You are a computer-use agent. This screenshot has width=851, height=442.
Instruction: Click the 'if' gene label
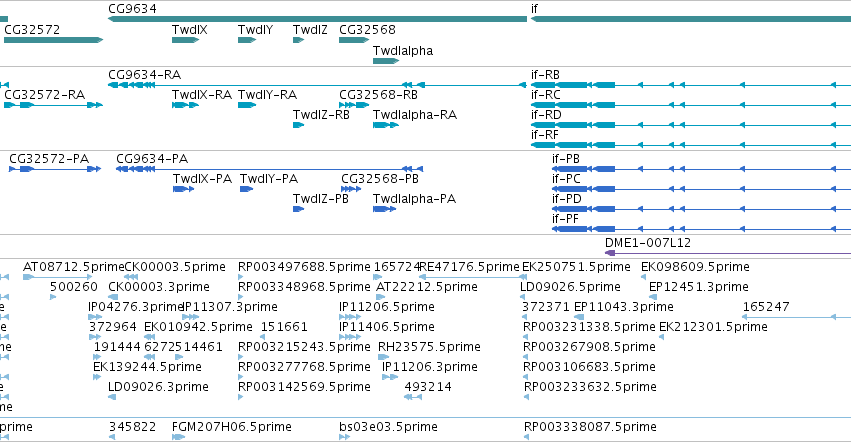point(535,9)
